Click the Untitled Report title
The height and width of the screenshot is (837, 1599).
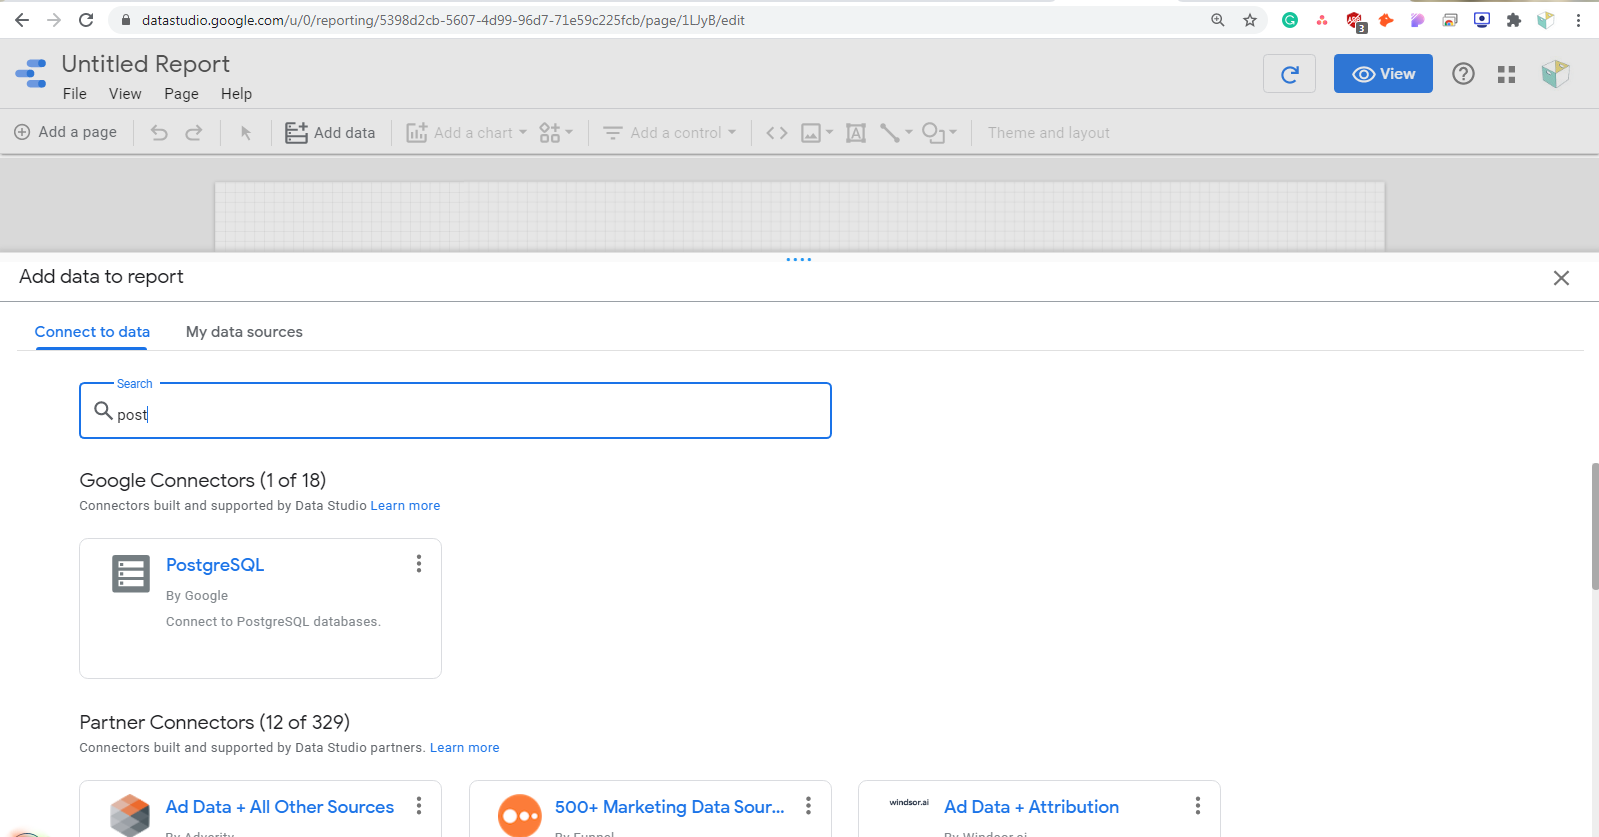(x=146, y=64)
